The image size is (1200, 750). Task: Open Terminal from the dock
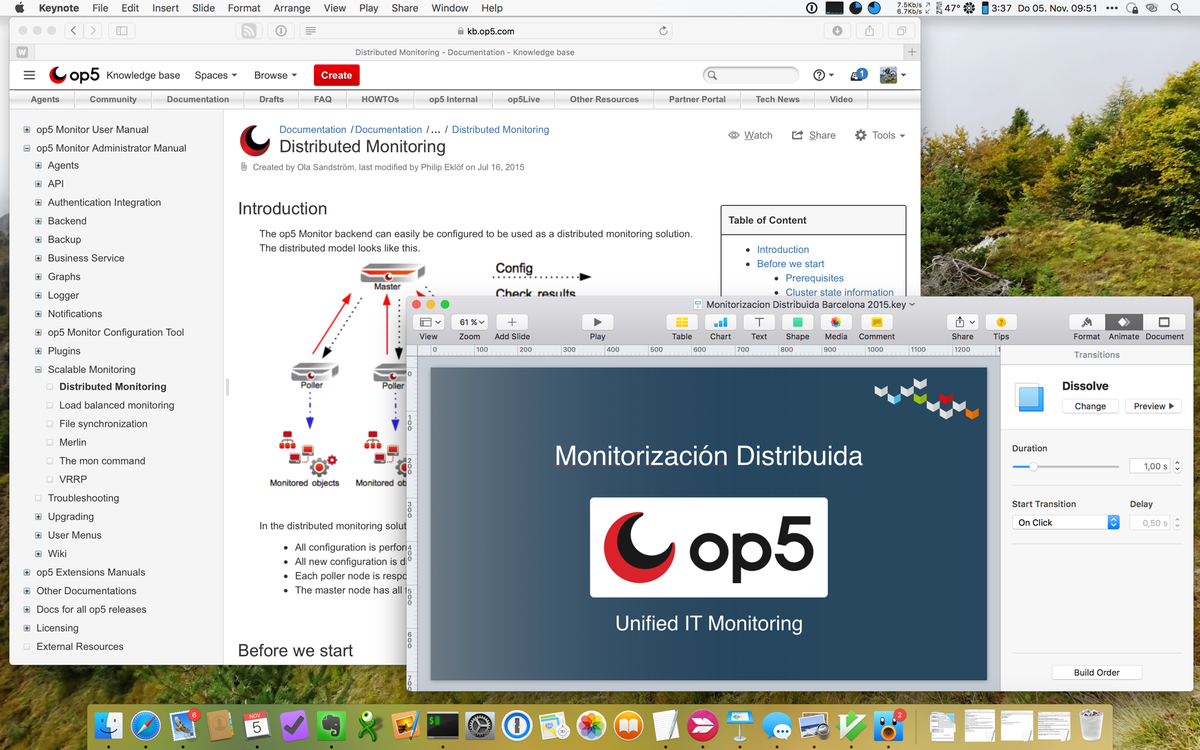442,725
